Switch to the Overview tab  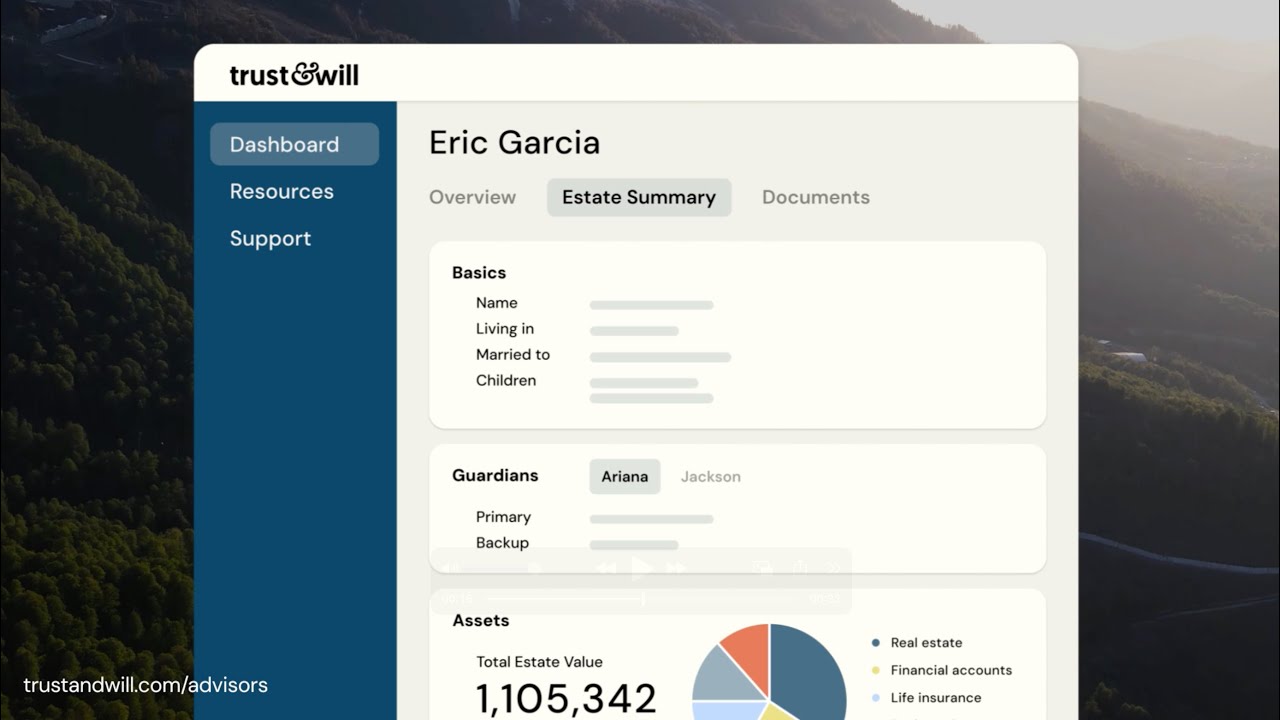(472, 197)
